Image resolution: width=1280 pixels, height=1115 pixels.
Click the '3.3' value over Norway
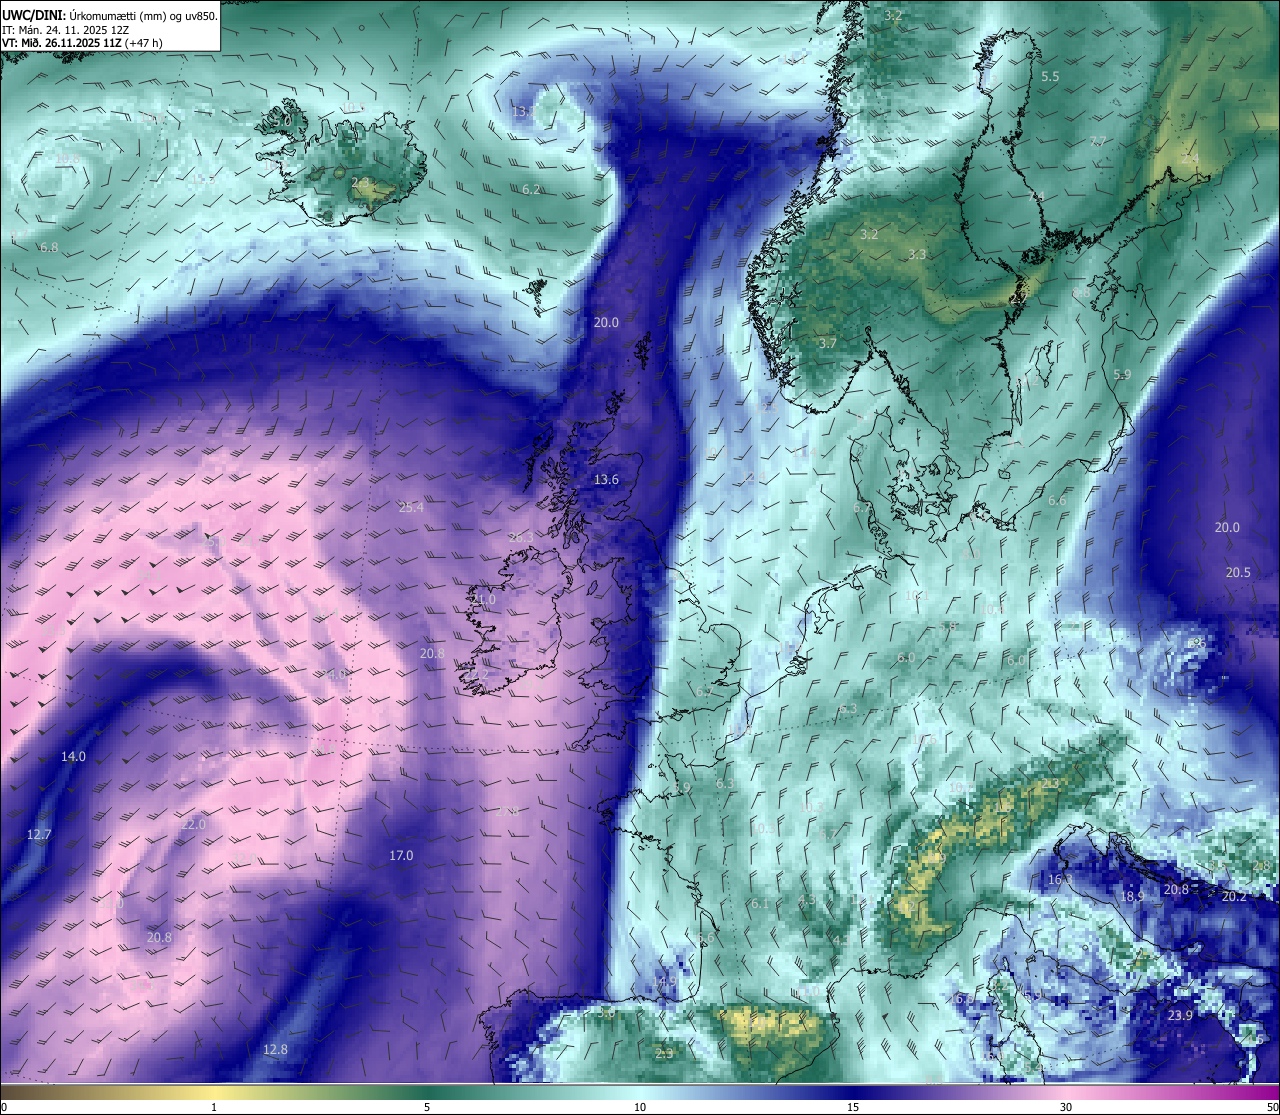pyautogui.click(x=917, y=254)
